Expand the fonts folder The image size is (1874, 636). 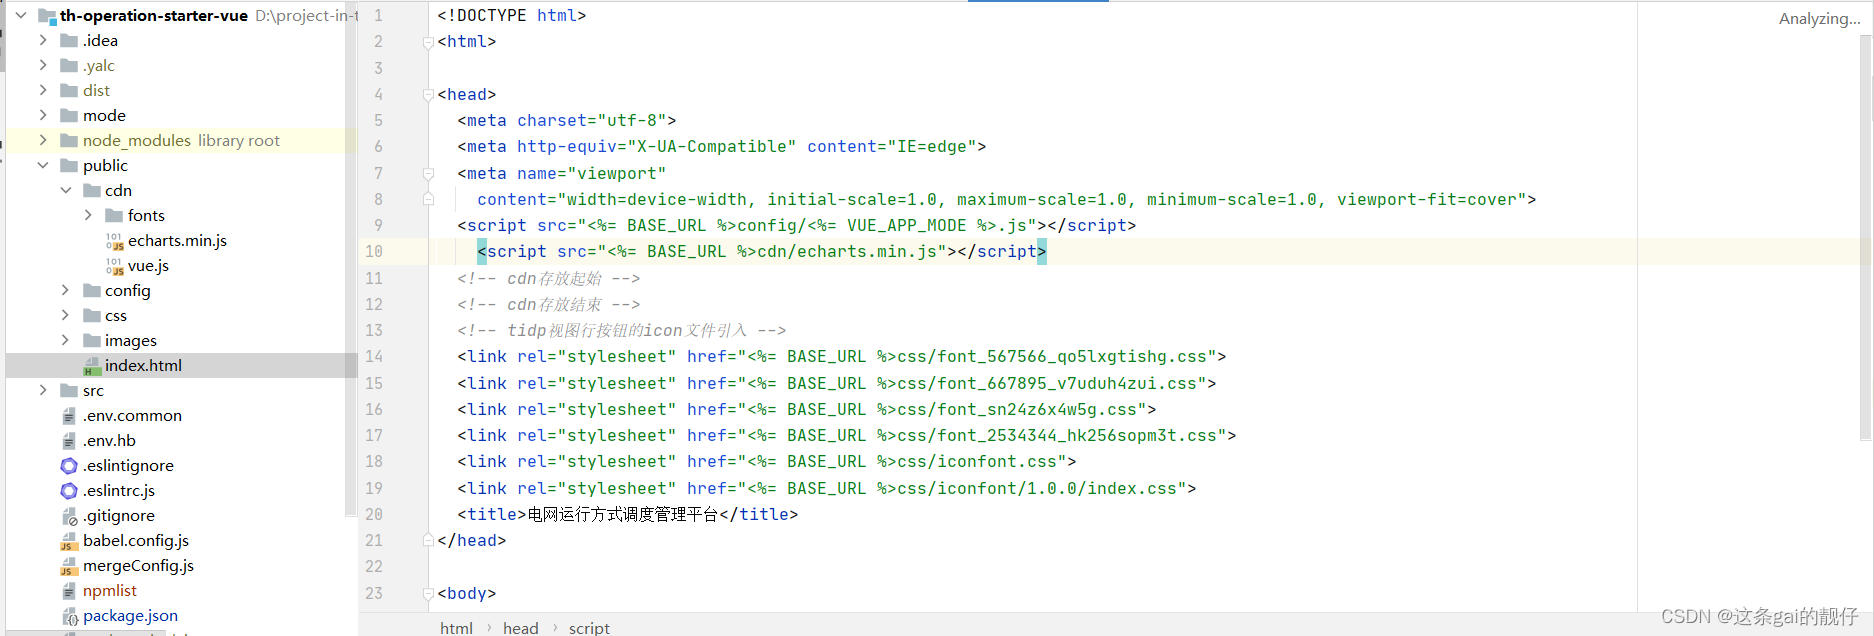pyautogui.click(x=88, y=215)
